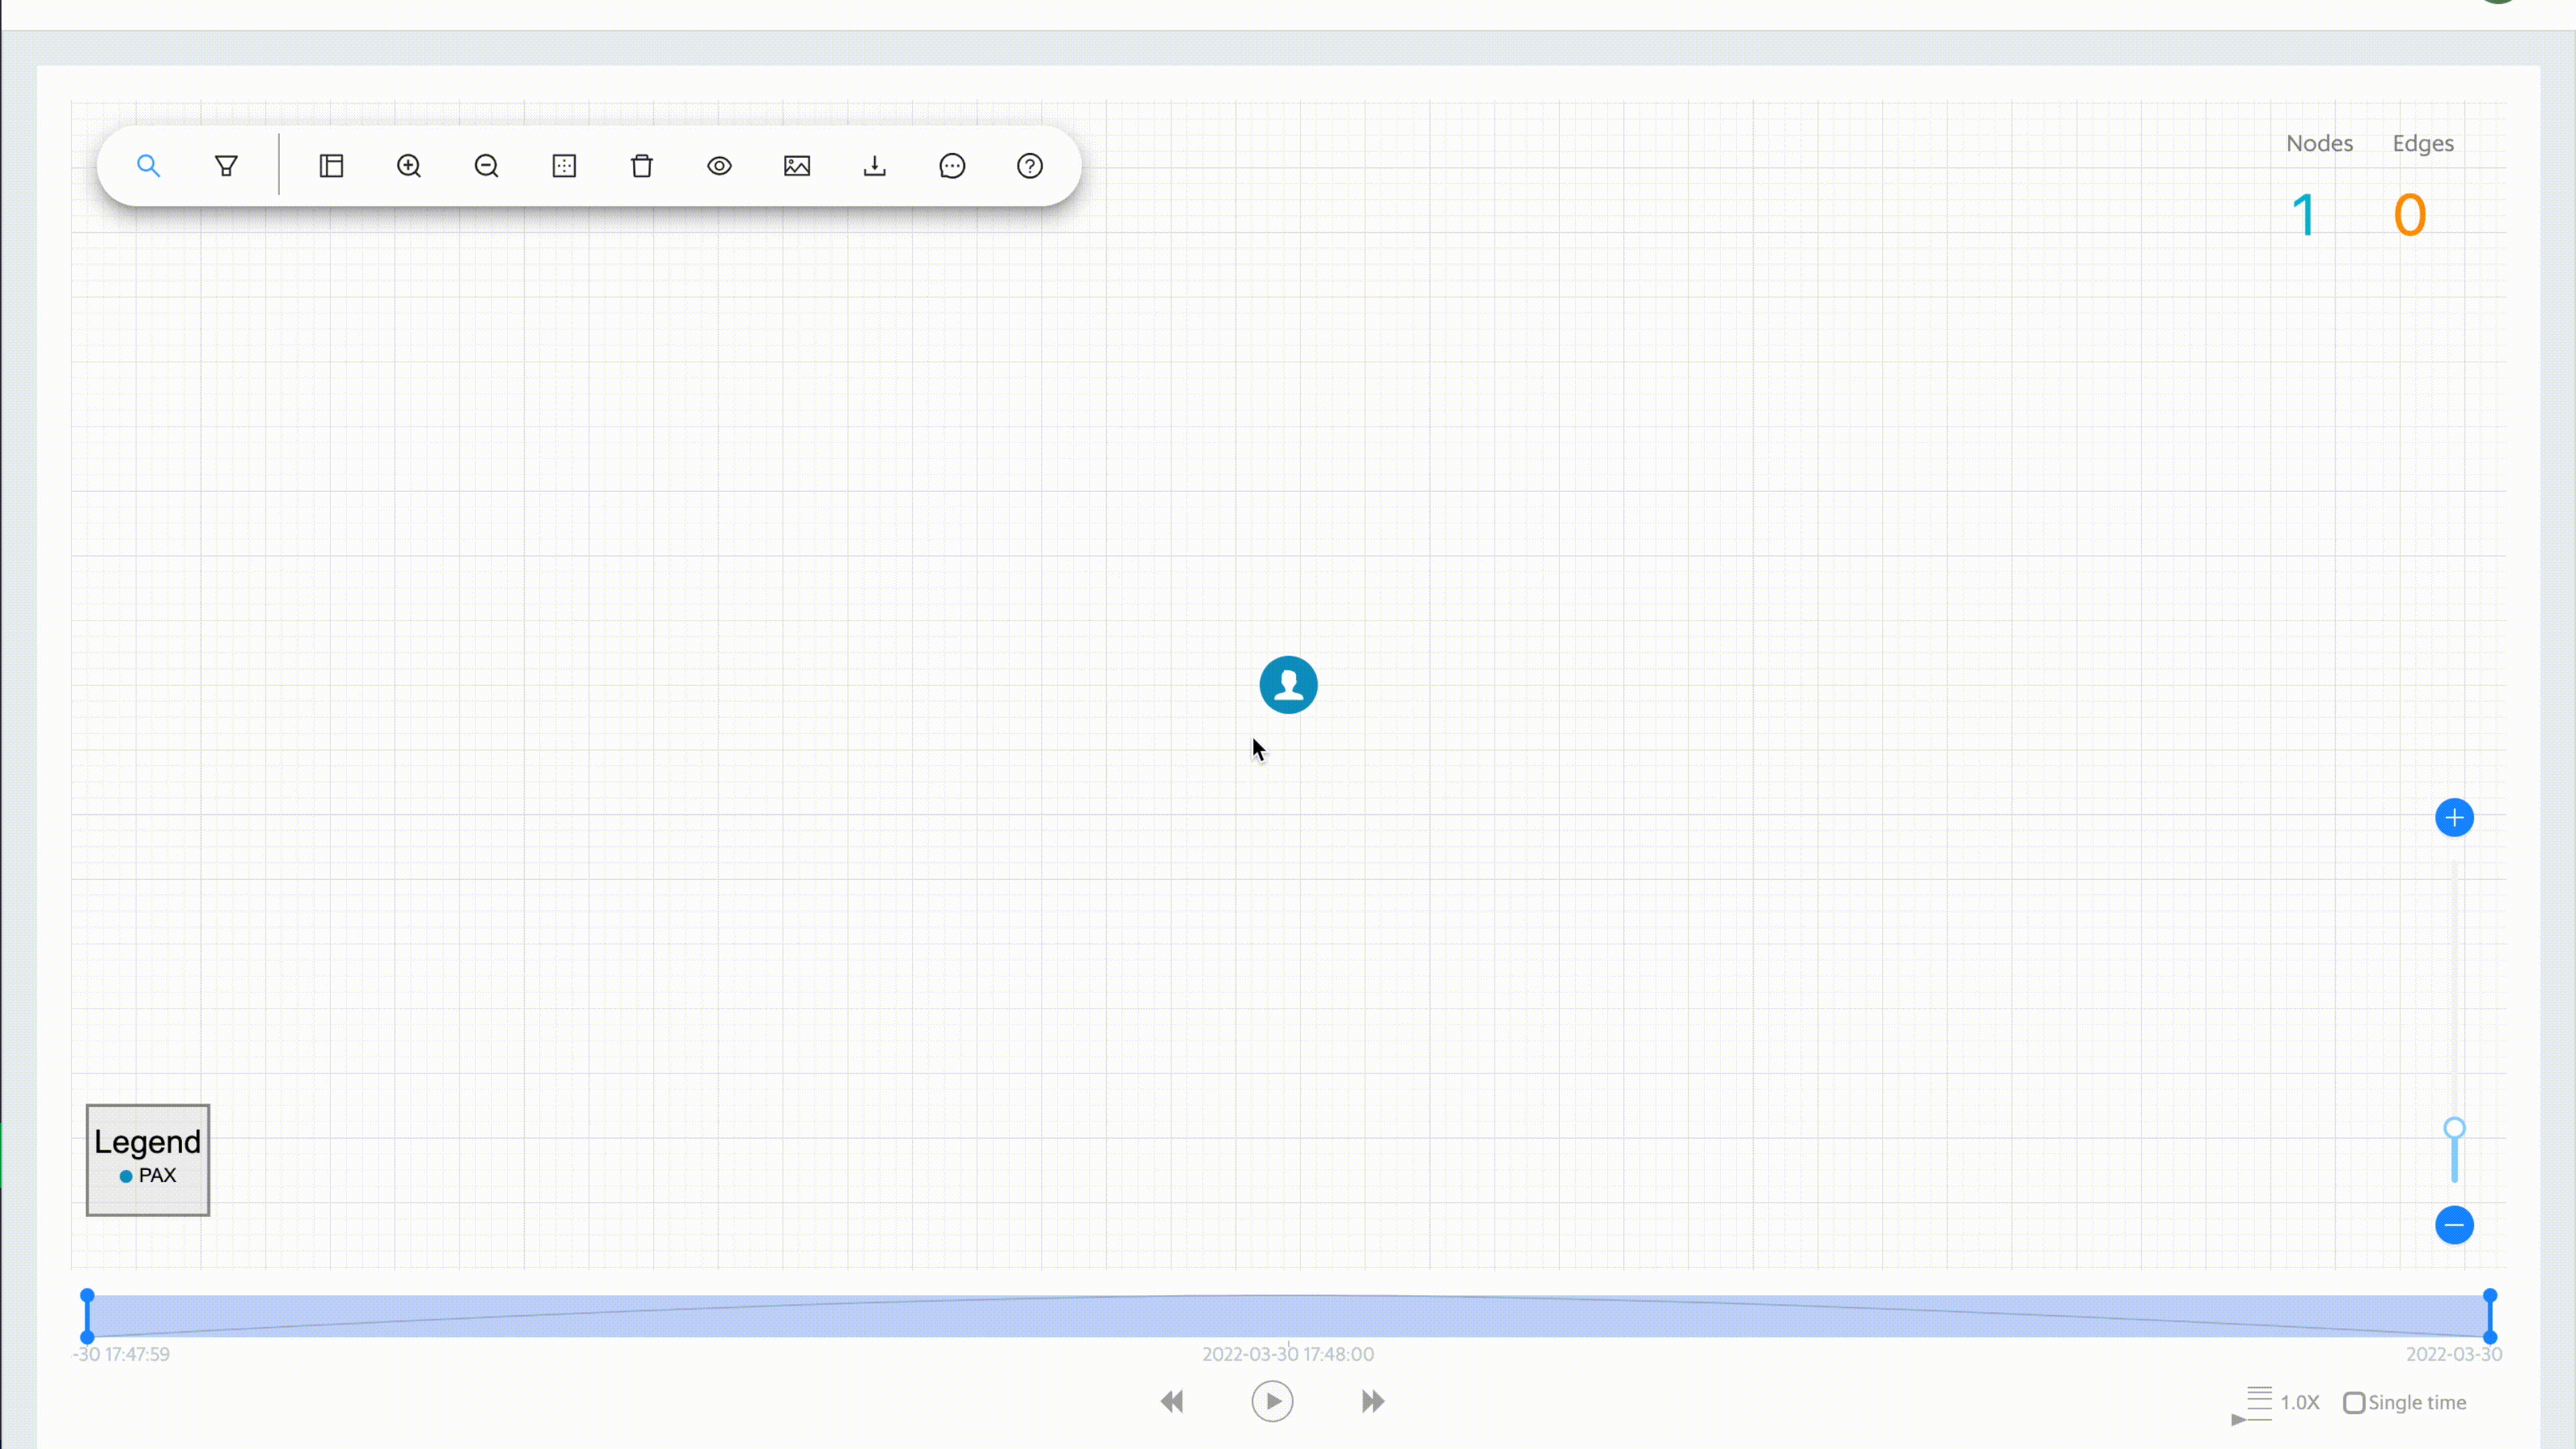Viewport: 2576px width, 1449px height.
Task: Click the Edges label
Action: (x=2423, y=143)
